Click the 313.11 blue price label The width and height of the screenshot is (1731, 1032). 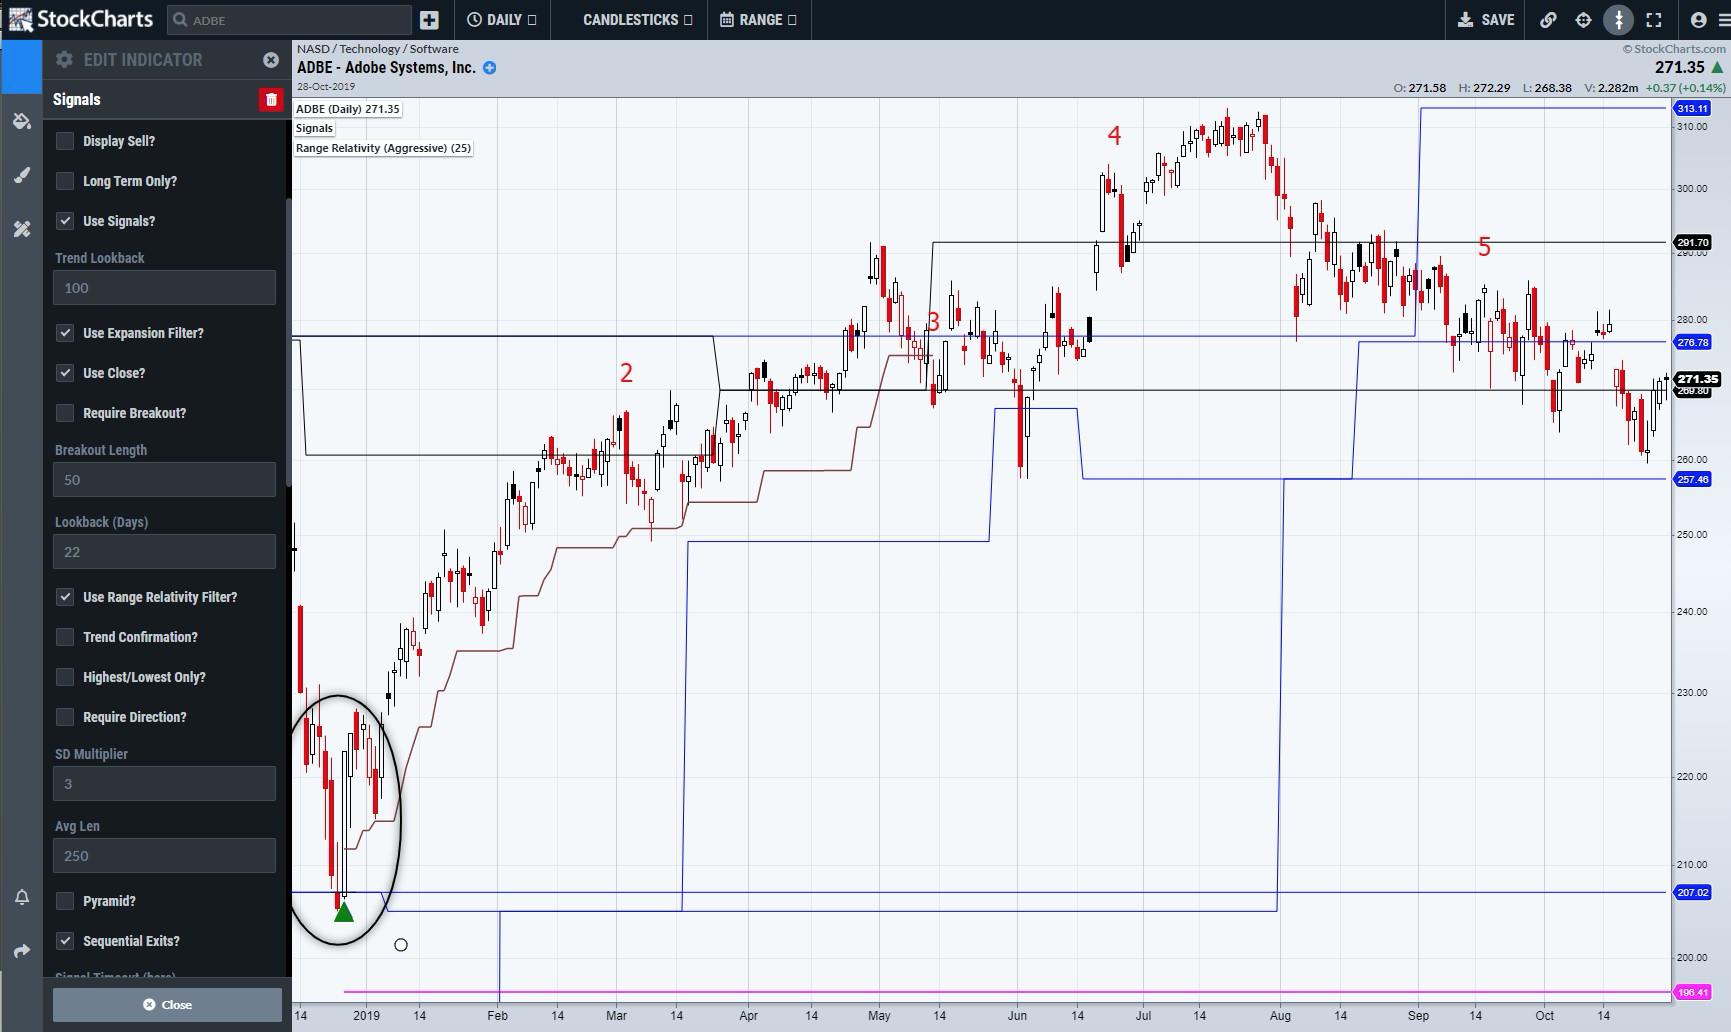[x=1692, y=108]
